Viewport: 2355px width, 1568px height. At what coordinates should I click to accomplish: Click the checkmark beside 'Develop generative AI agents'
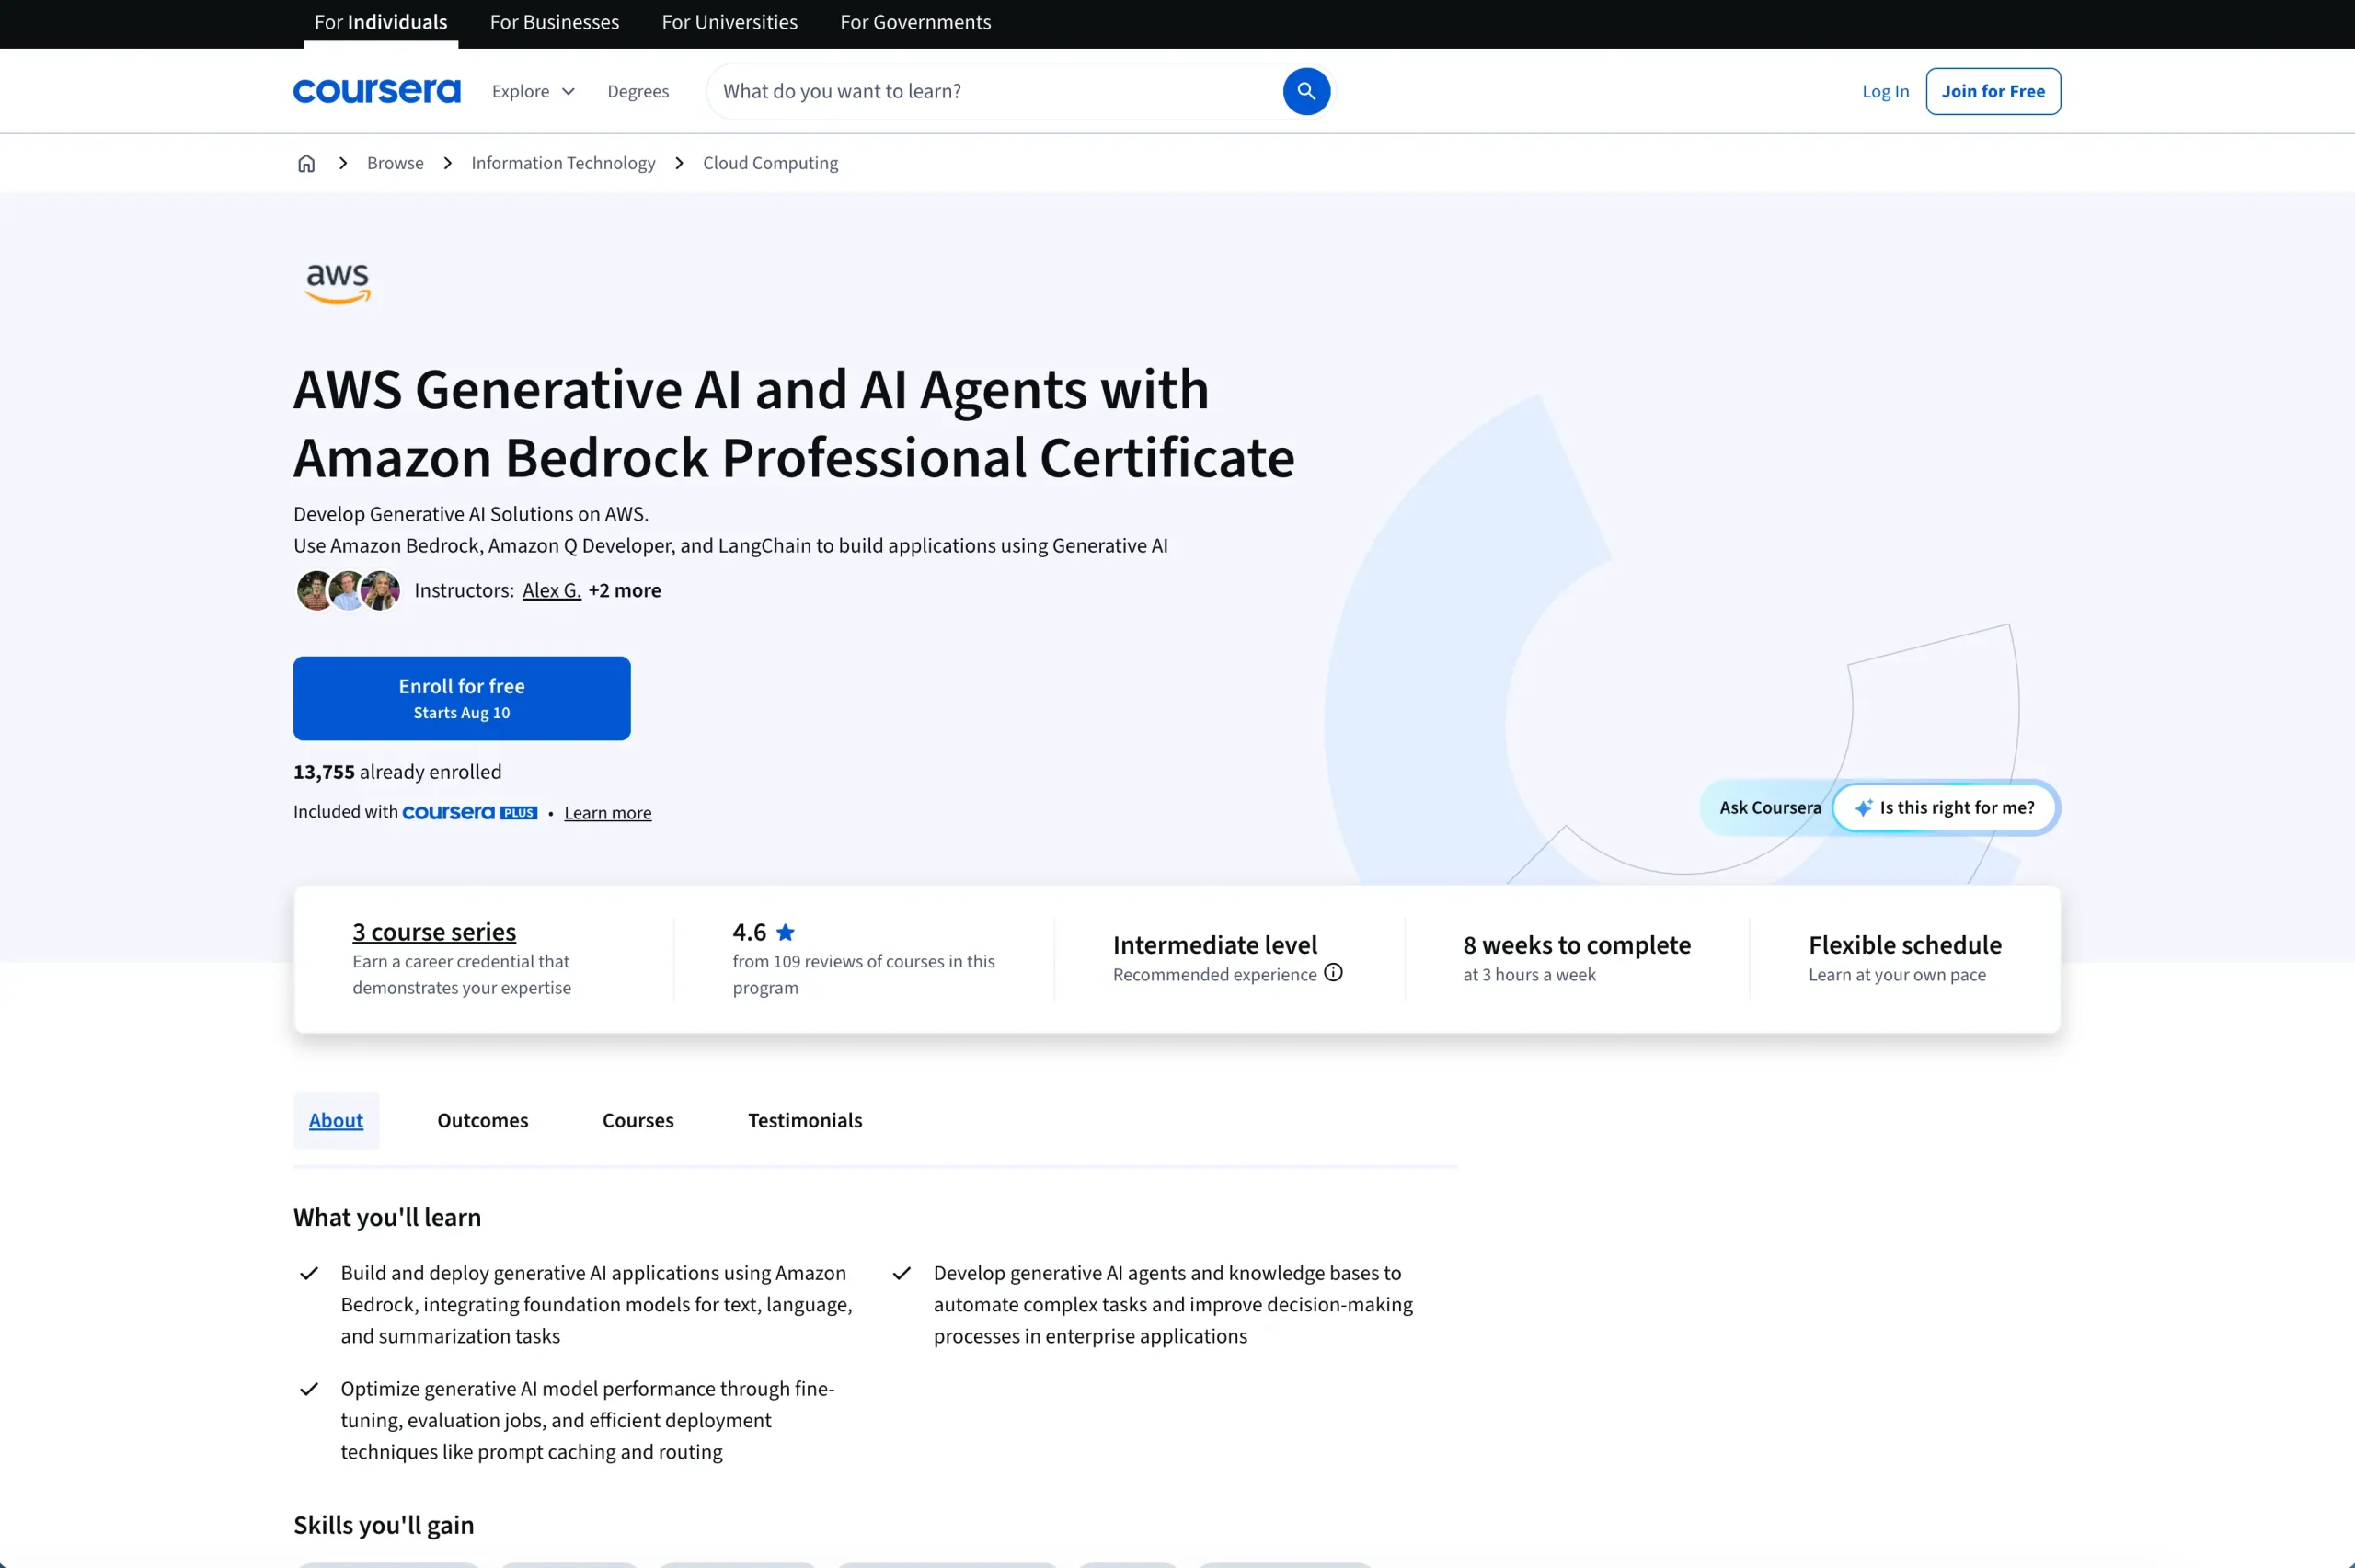(902, 1273)
